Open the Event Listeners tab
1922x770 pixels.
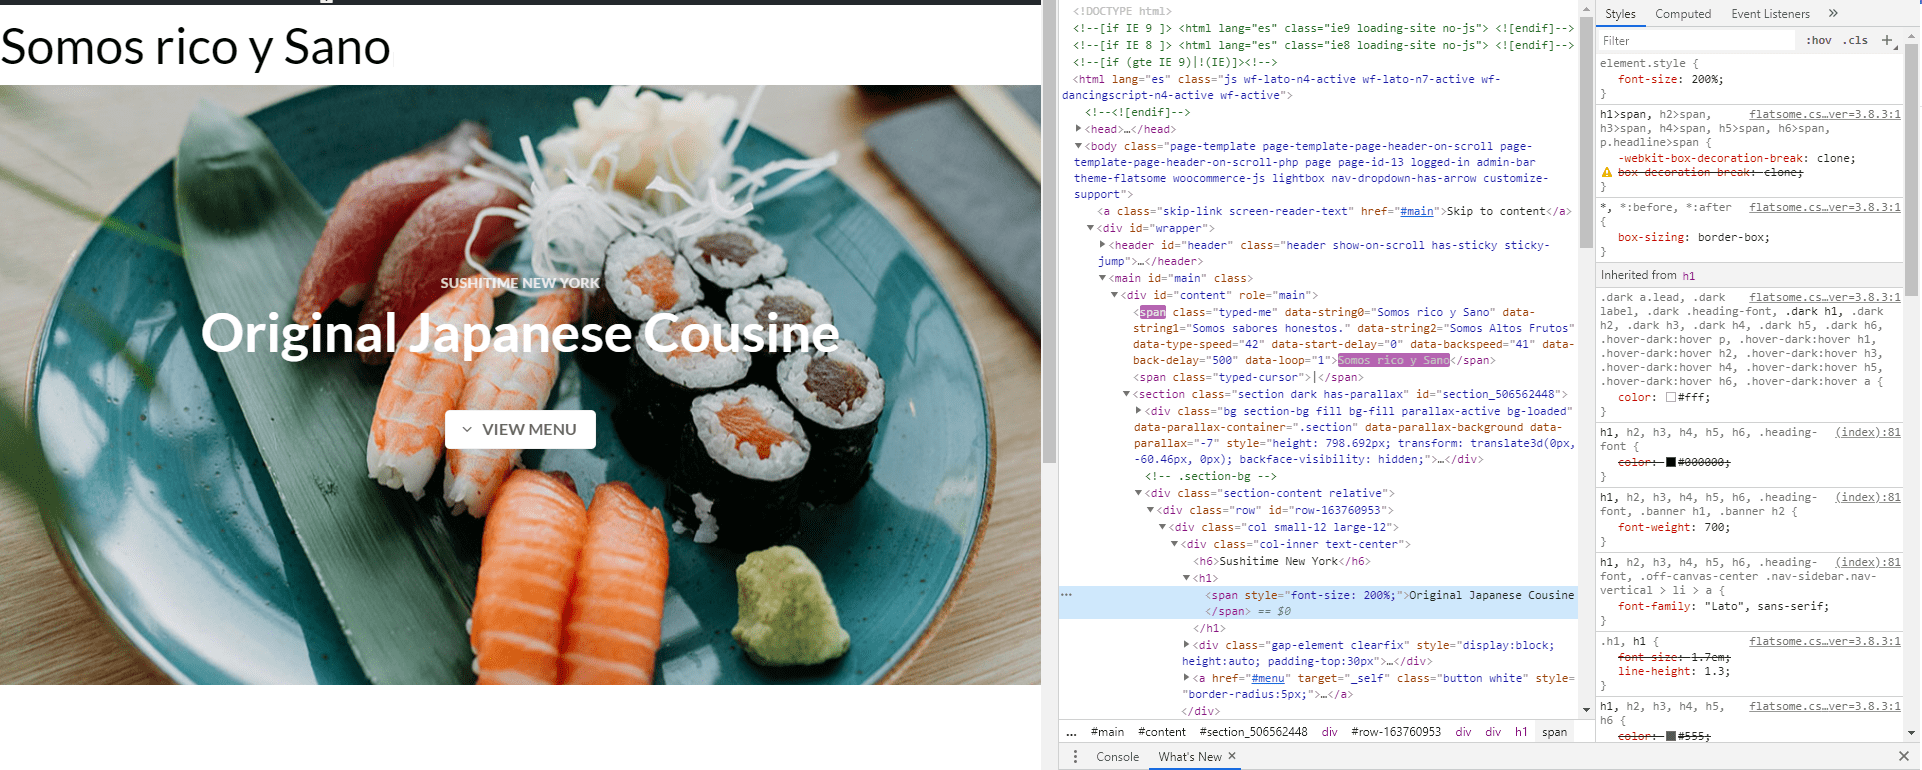pyautogui.click(x=1771, y=14)
